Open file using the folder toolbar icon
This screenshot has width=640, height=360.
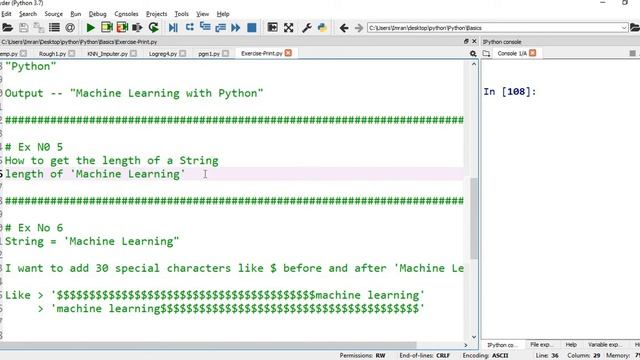pos(7,28)
